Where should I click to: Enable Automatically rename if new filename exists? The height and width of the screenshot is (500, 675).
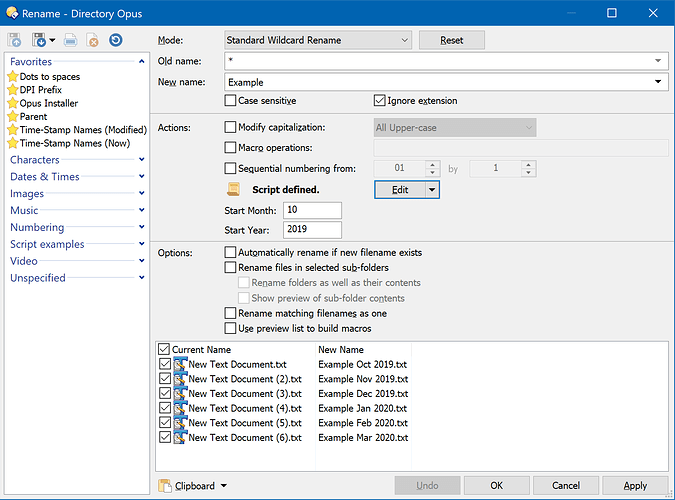230,252
